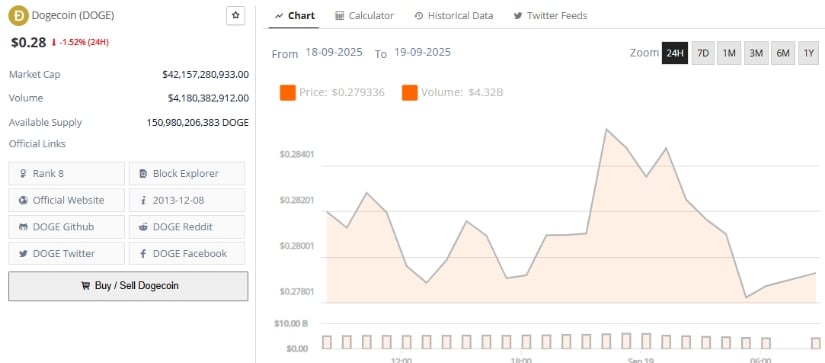Click the Volume: $4.32B legend label
The width and height of the screenshot is (825, 363).
click(x=462, y=93)
